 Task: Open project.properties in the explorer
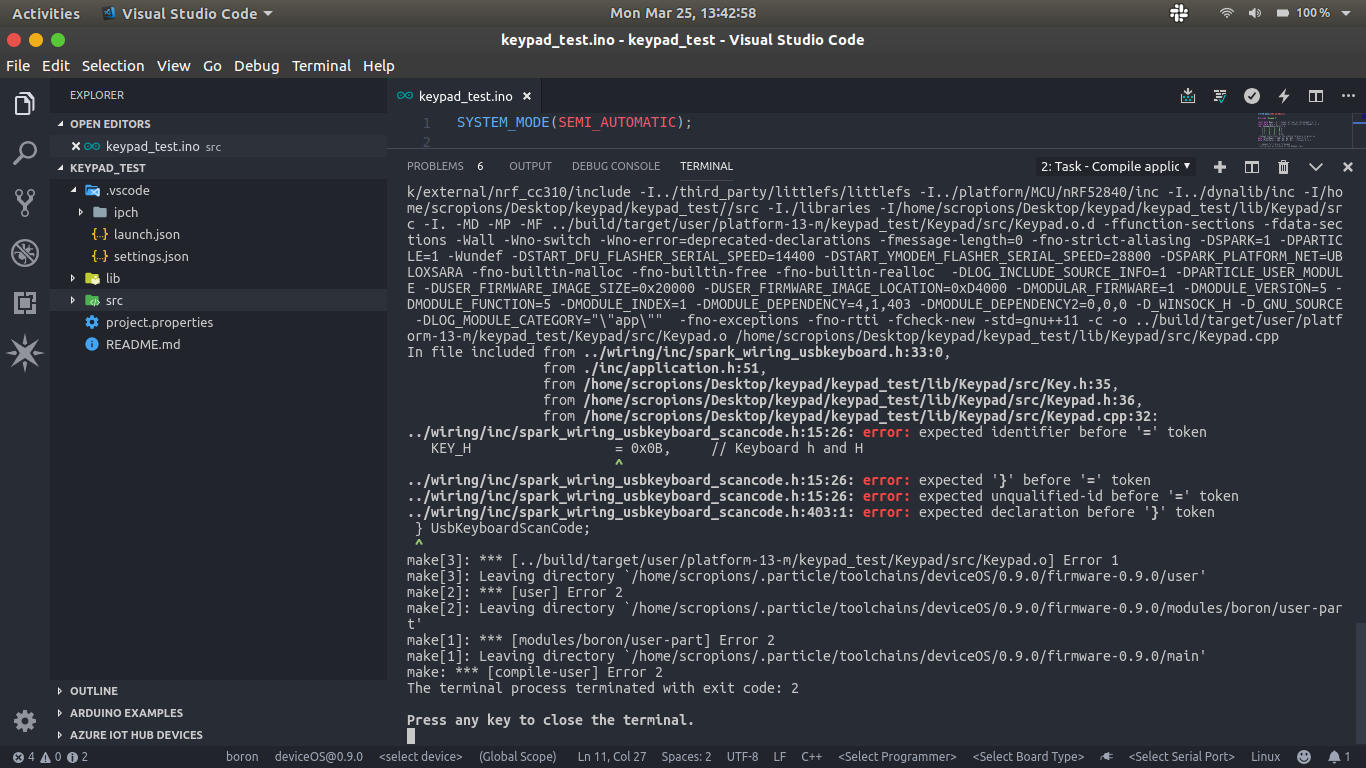coord(159,322)
